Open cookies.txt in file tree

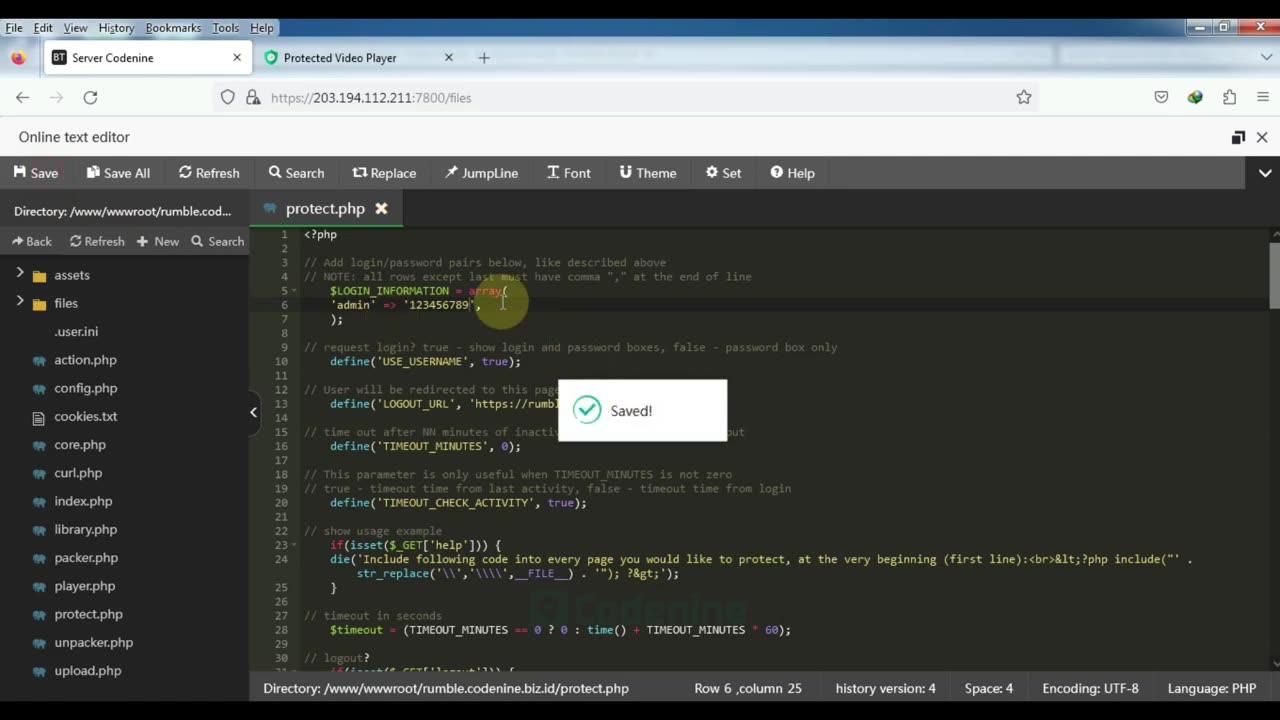(86, 416)
